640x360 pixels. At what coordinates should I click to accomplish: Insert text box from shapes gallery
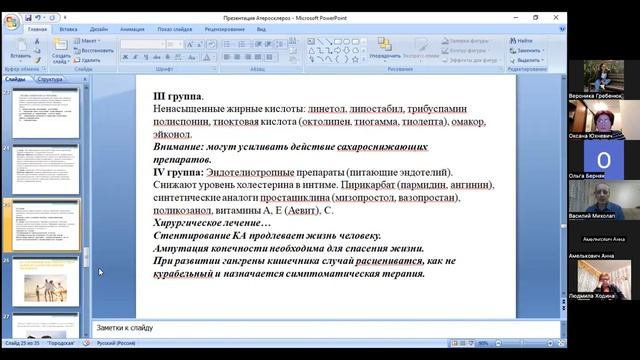point(311,42)
